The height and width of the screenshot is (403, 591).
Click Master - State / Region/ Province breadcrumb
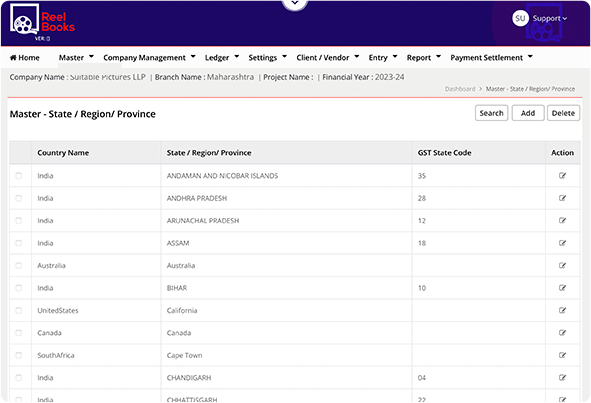530,89
